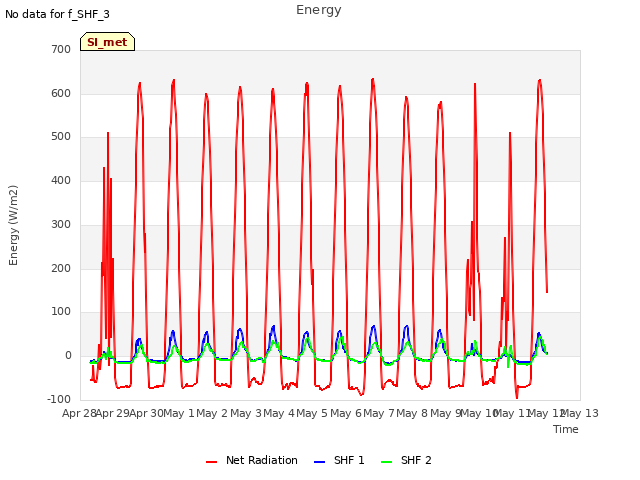The width and height of the screenshot is (640, 480).
Task: Click the 600 y-axis tick label
Action: [61, 93]
